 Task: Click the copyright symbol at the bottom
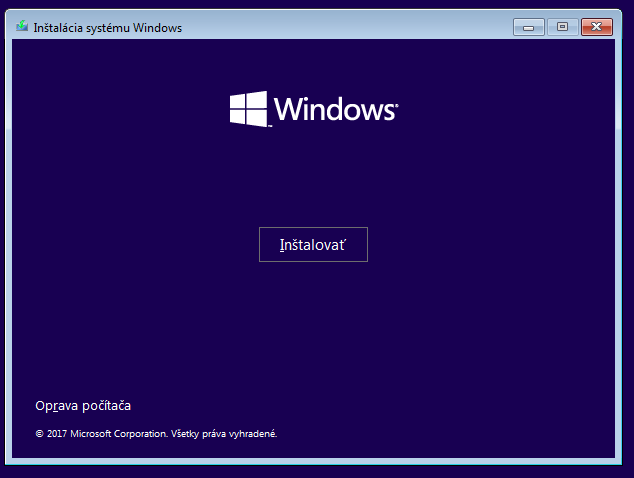pyautogui.click(x=39, y=434)
